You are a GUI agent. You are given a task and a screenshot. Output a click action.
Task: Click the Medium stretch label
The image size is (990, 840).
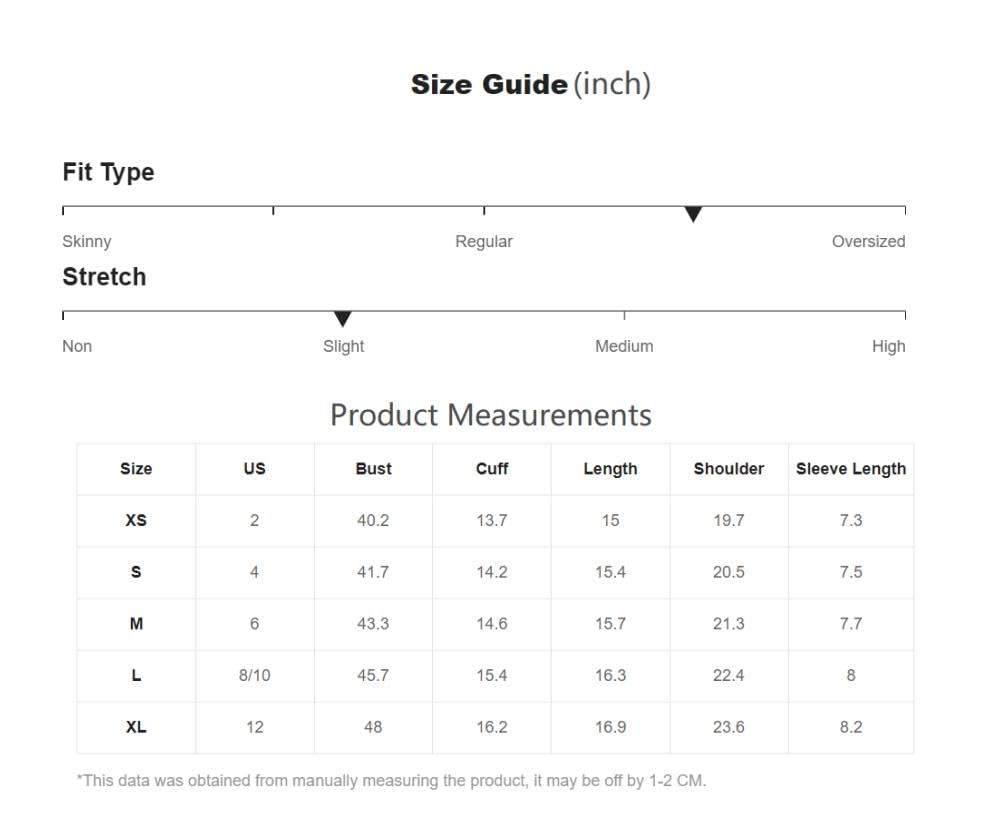coord(624,346)
